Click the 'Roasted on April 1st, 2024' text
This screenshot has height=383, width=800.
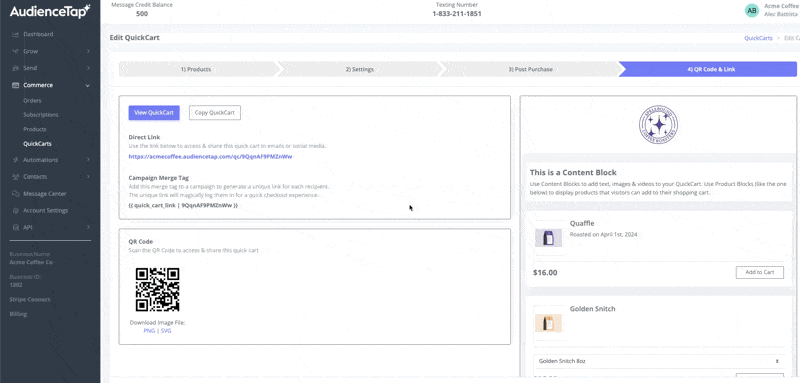[603, 235]
